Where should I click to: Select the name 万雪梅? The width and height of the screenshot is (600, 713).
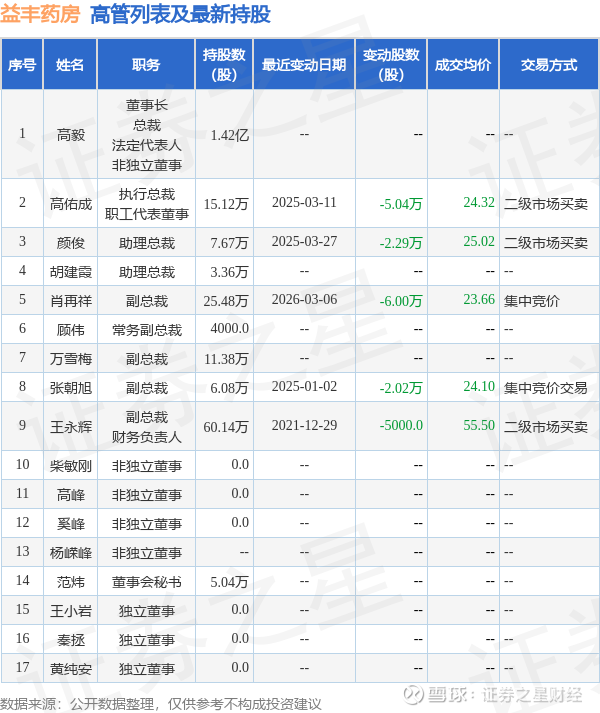click(71, 359)
